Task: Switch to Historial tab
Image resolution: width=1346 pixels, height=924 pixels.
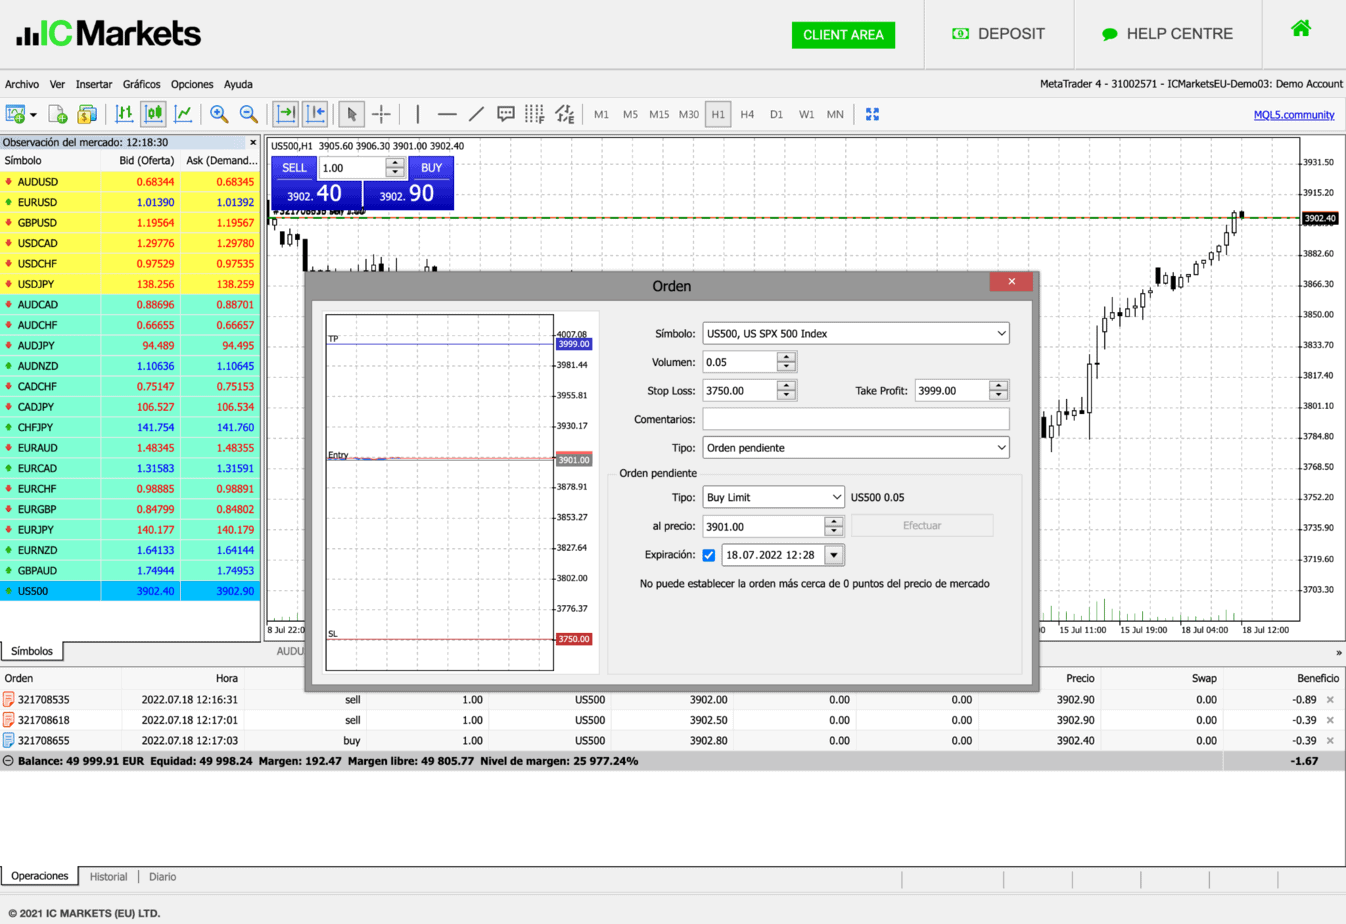Action: pyautogui.click(x=108, y=877)
